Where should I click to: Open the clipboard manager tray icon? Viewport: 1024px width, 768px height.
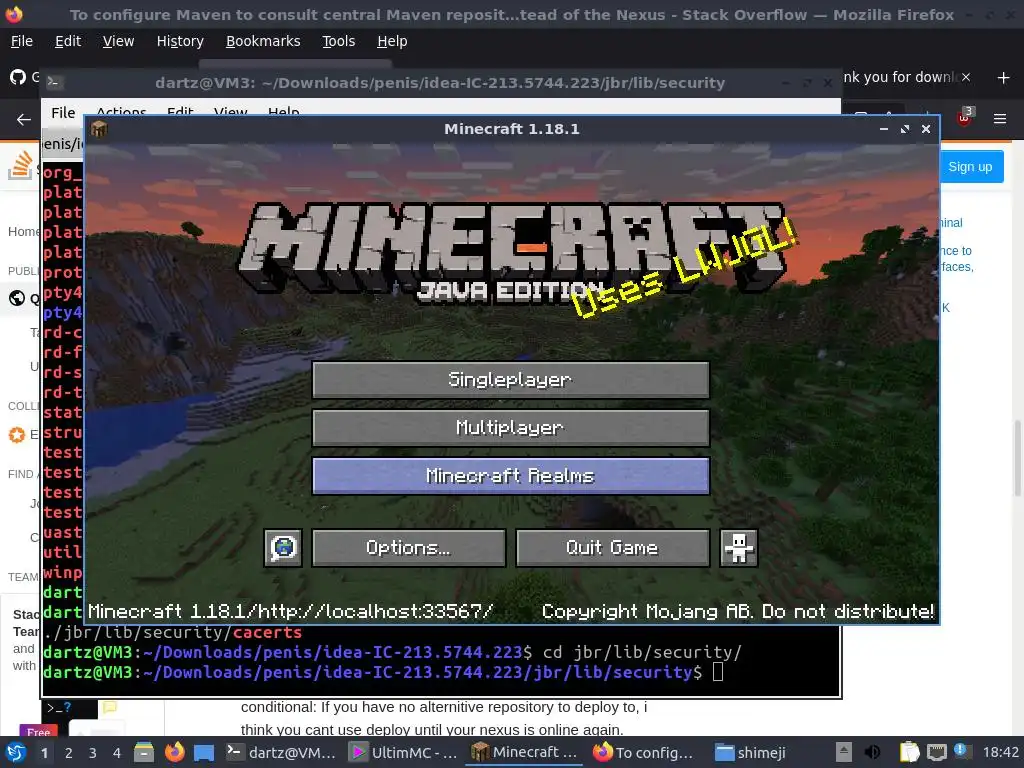[x=909, y=752]
